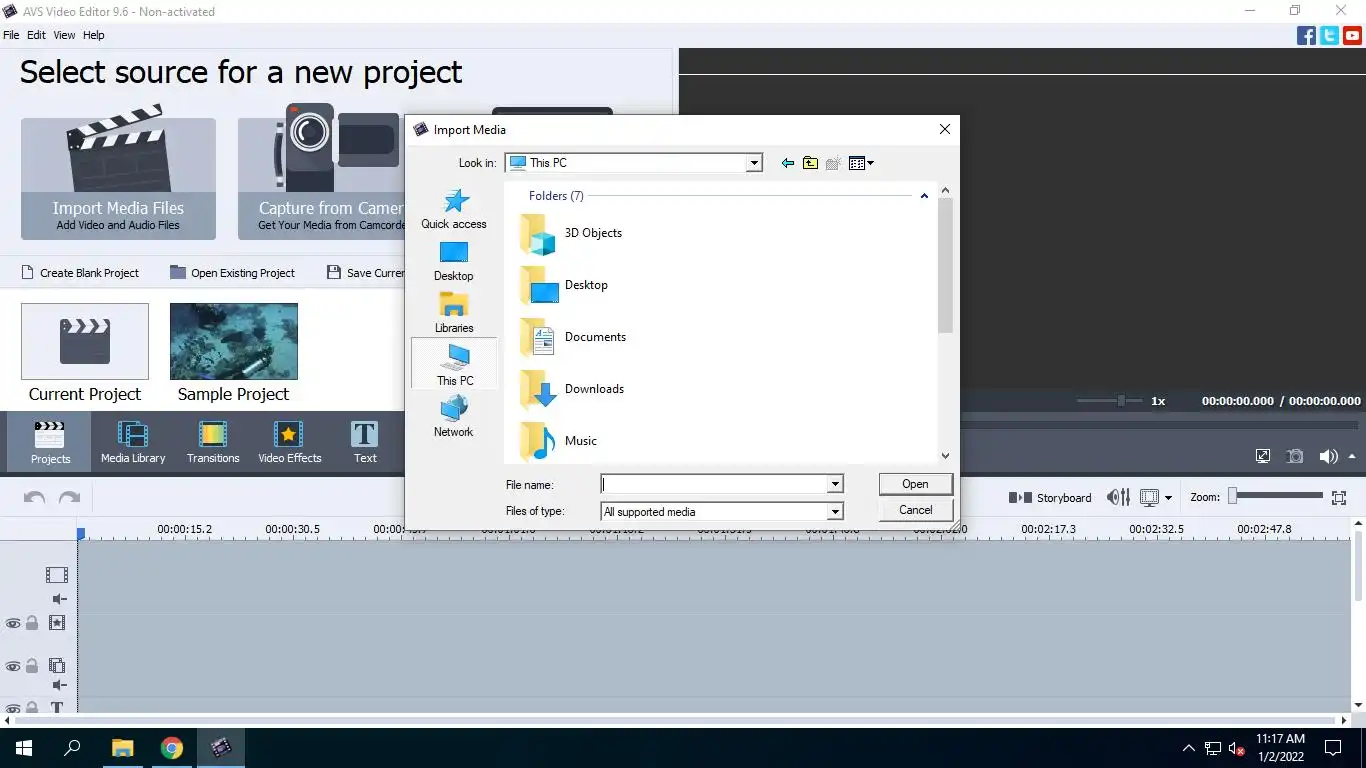Image resolution: width=1366 pixels, height=768 pixels.
Task: Adjust the 1x playback speed slider
Action: point(1121,400)
